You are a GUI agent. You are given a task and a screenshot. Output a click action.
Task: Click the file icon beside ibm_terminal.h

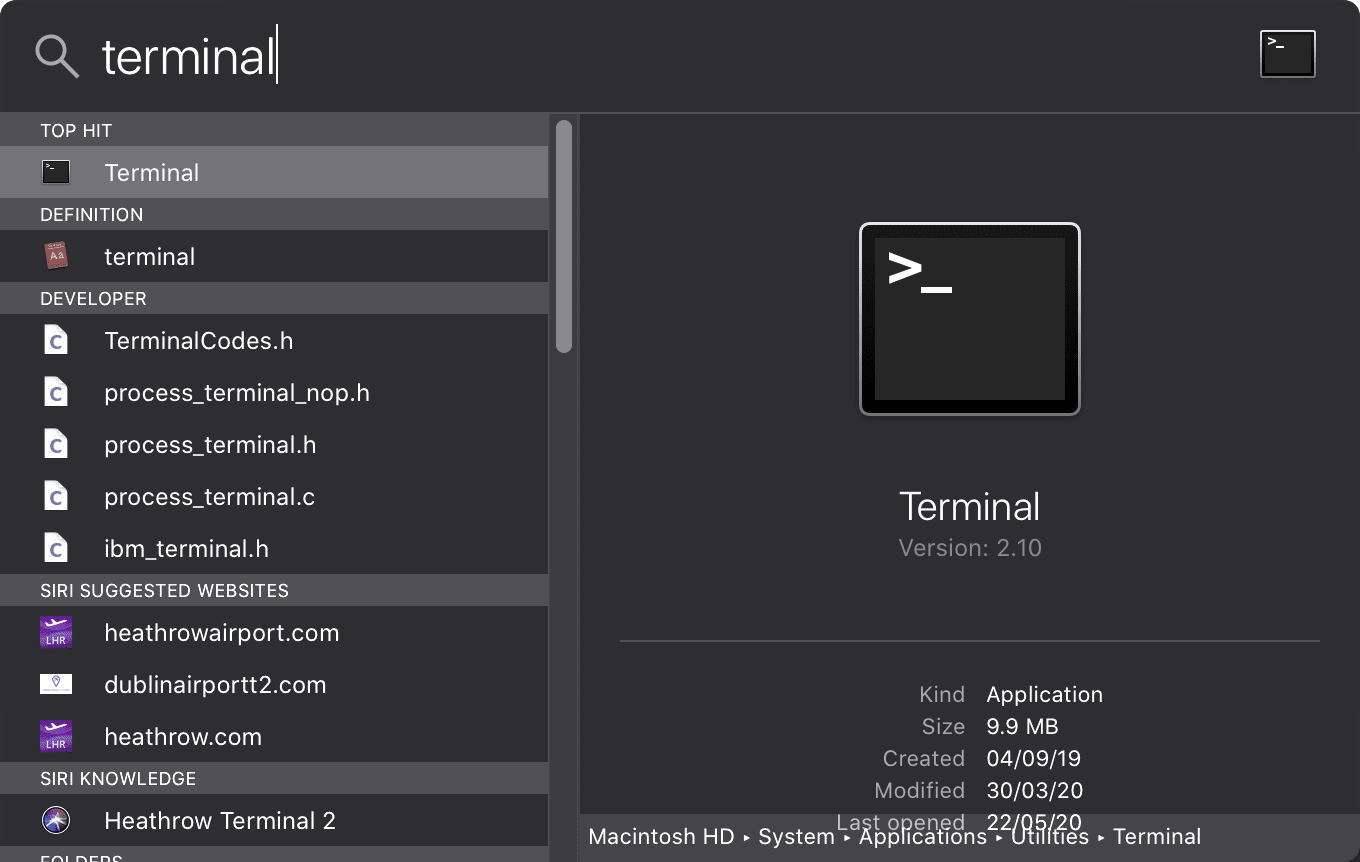56,548
